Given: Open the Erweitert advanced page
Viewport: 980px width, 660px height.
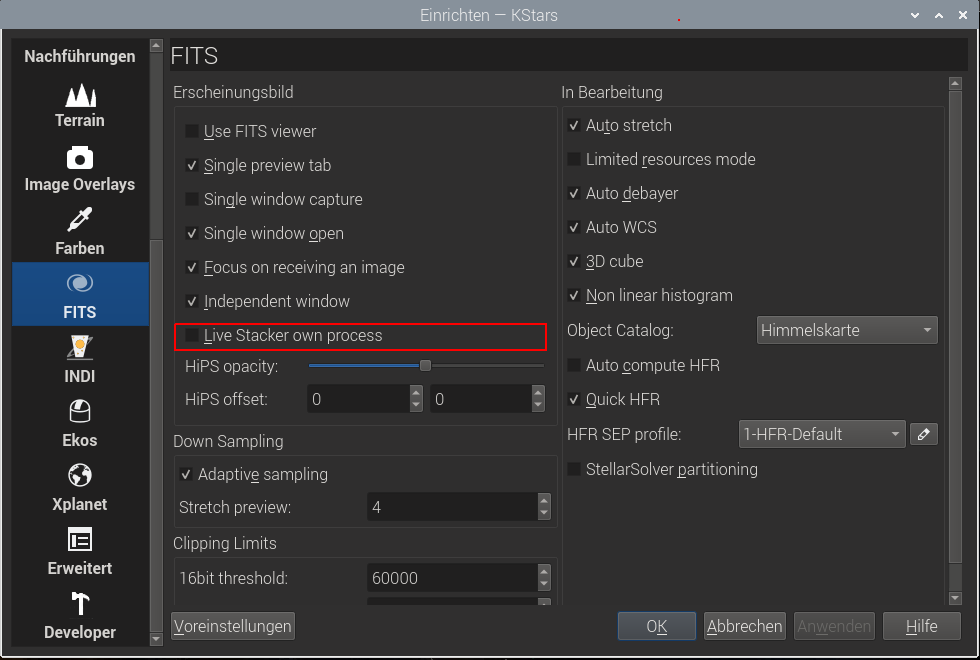Looking at the screenshot, I should click(x=80, y=552).
